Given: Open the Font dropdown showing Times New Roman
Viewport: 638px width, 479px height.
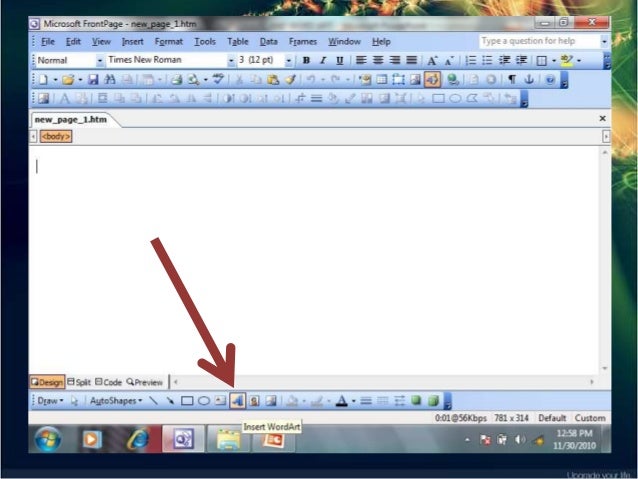Looking at the screenshot, I should (x=231, y=61).
